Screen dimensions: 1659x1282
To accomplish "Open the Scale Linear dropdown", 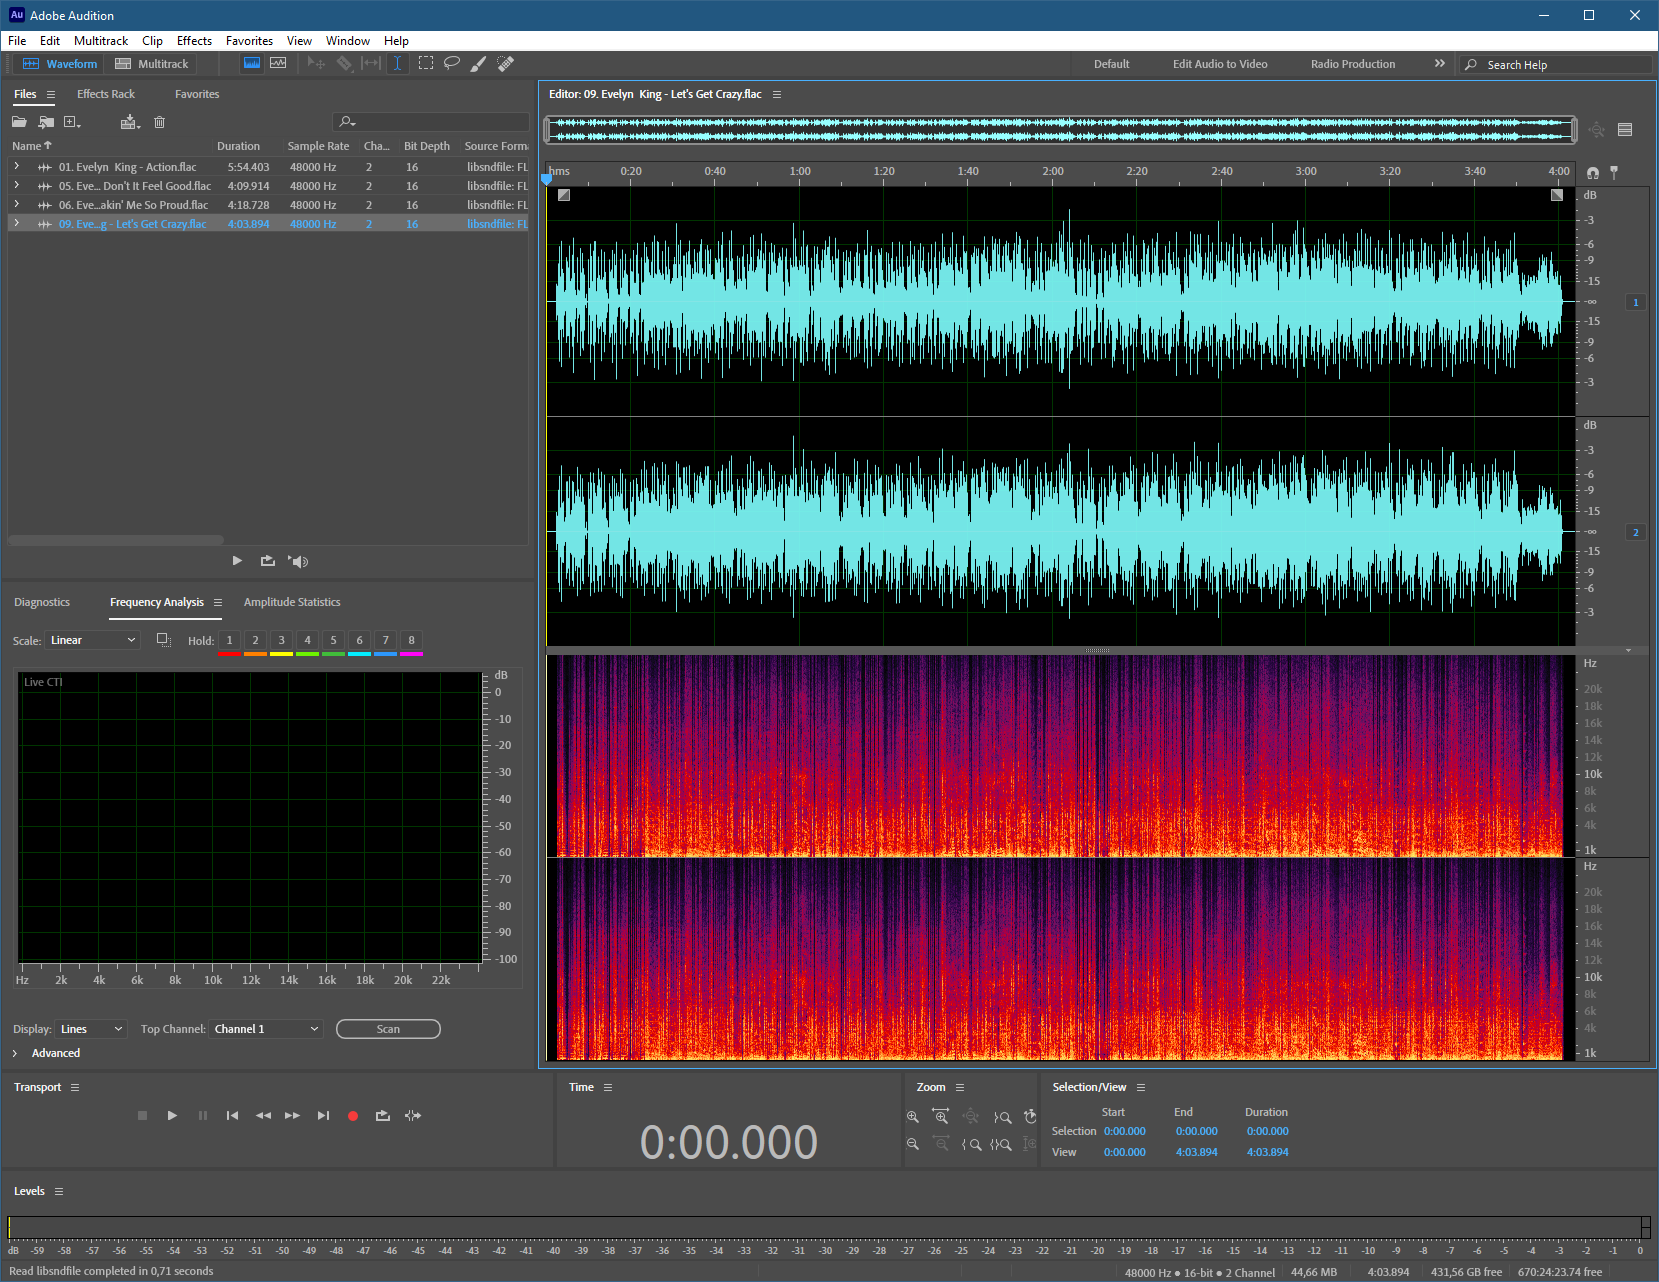I will pos(93,640).
